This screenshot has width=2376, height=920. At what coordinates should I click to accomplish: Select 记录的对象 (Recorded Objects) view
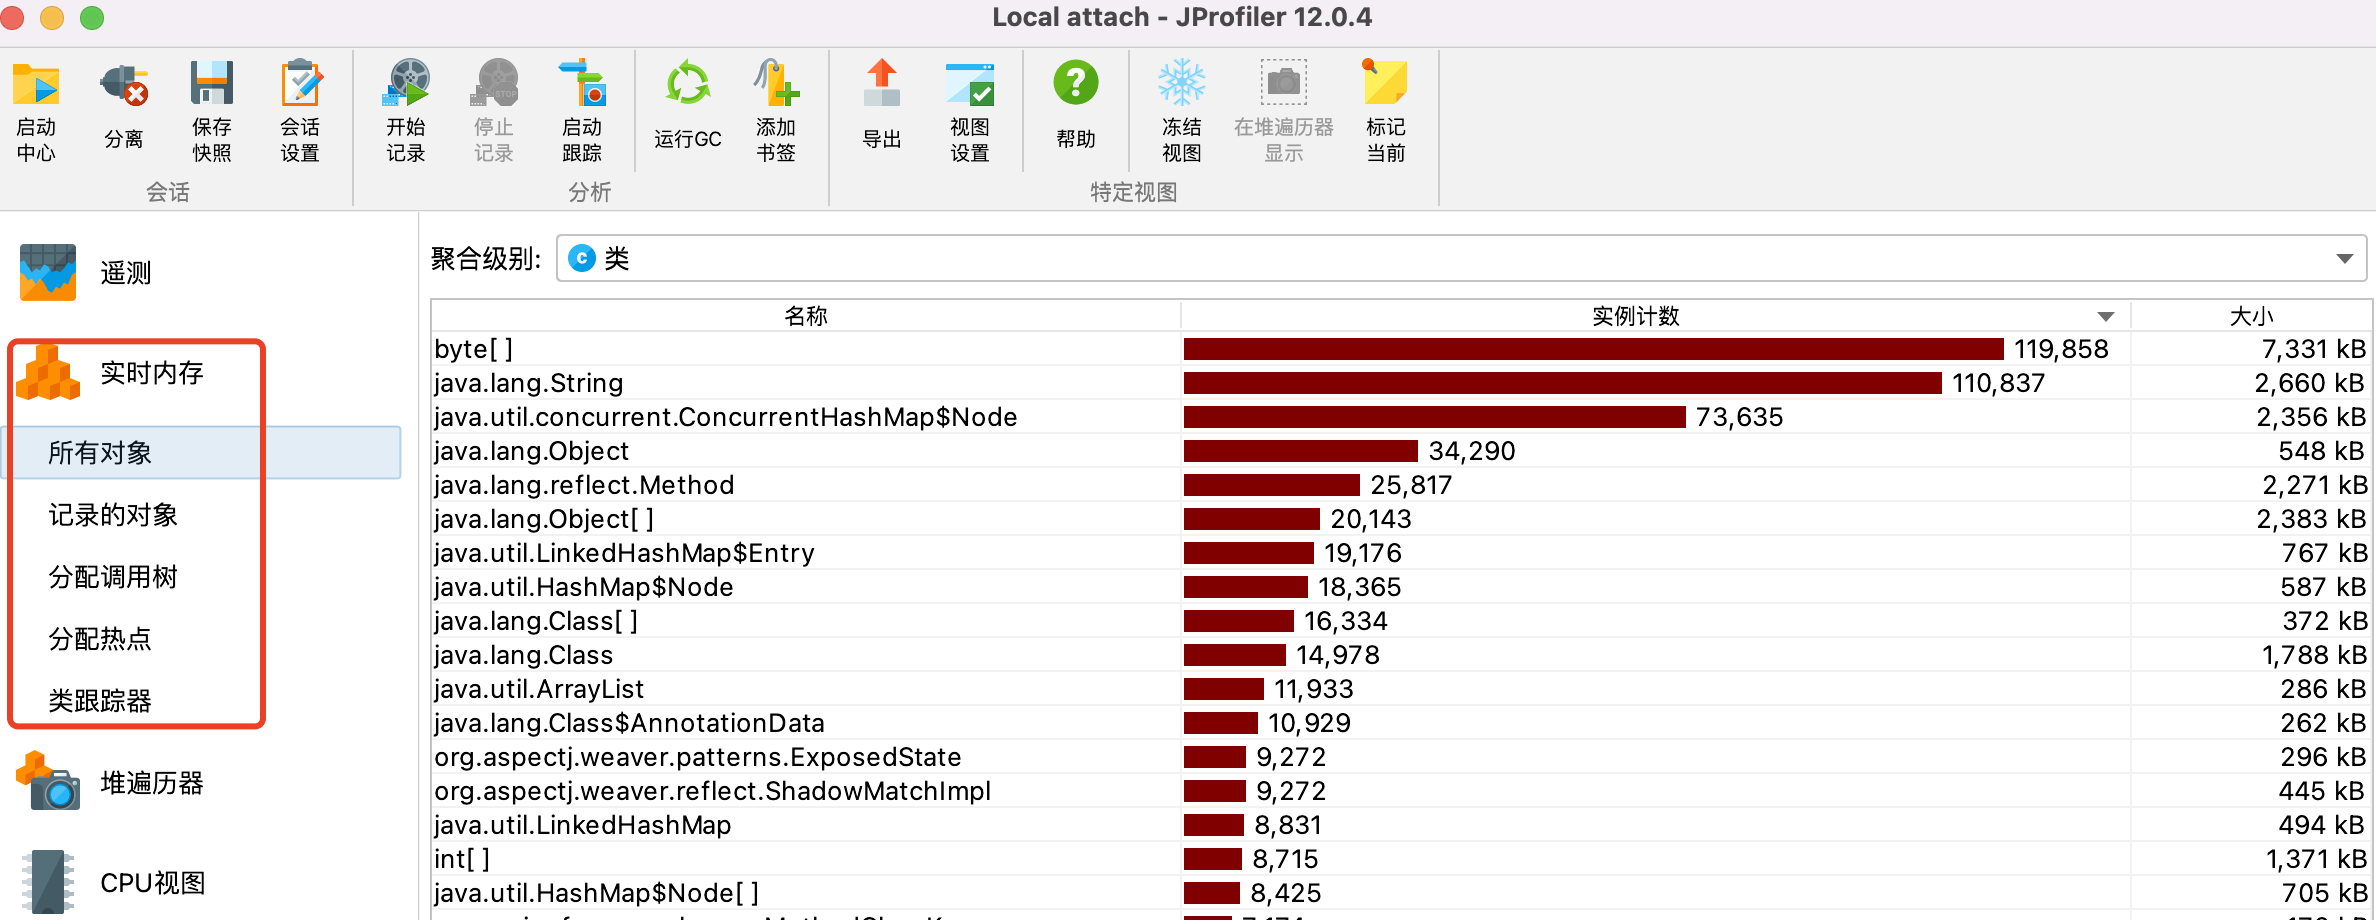tap(113, 515)
